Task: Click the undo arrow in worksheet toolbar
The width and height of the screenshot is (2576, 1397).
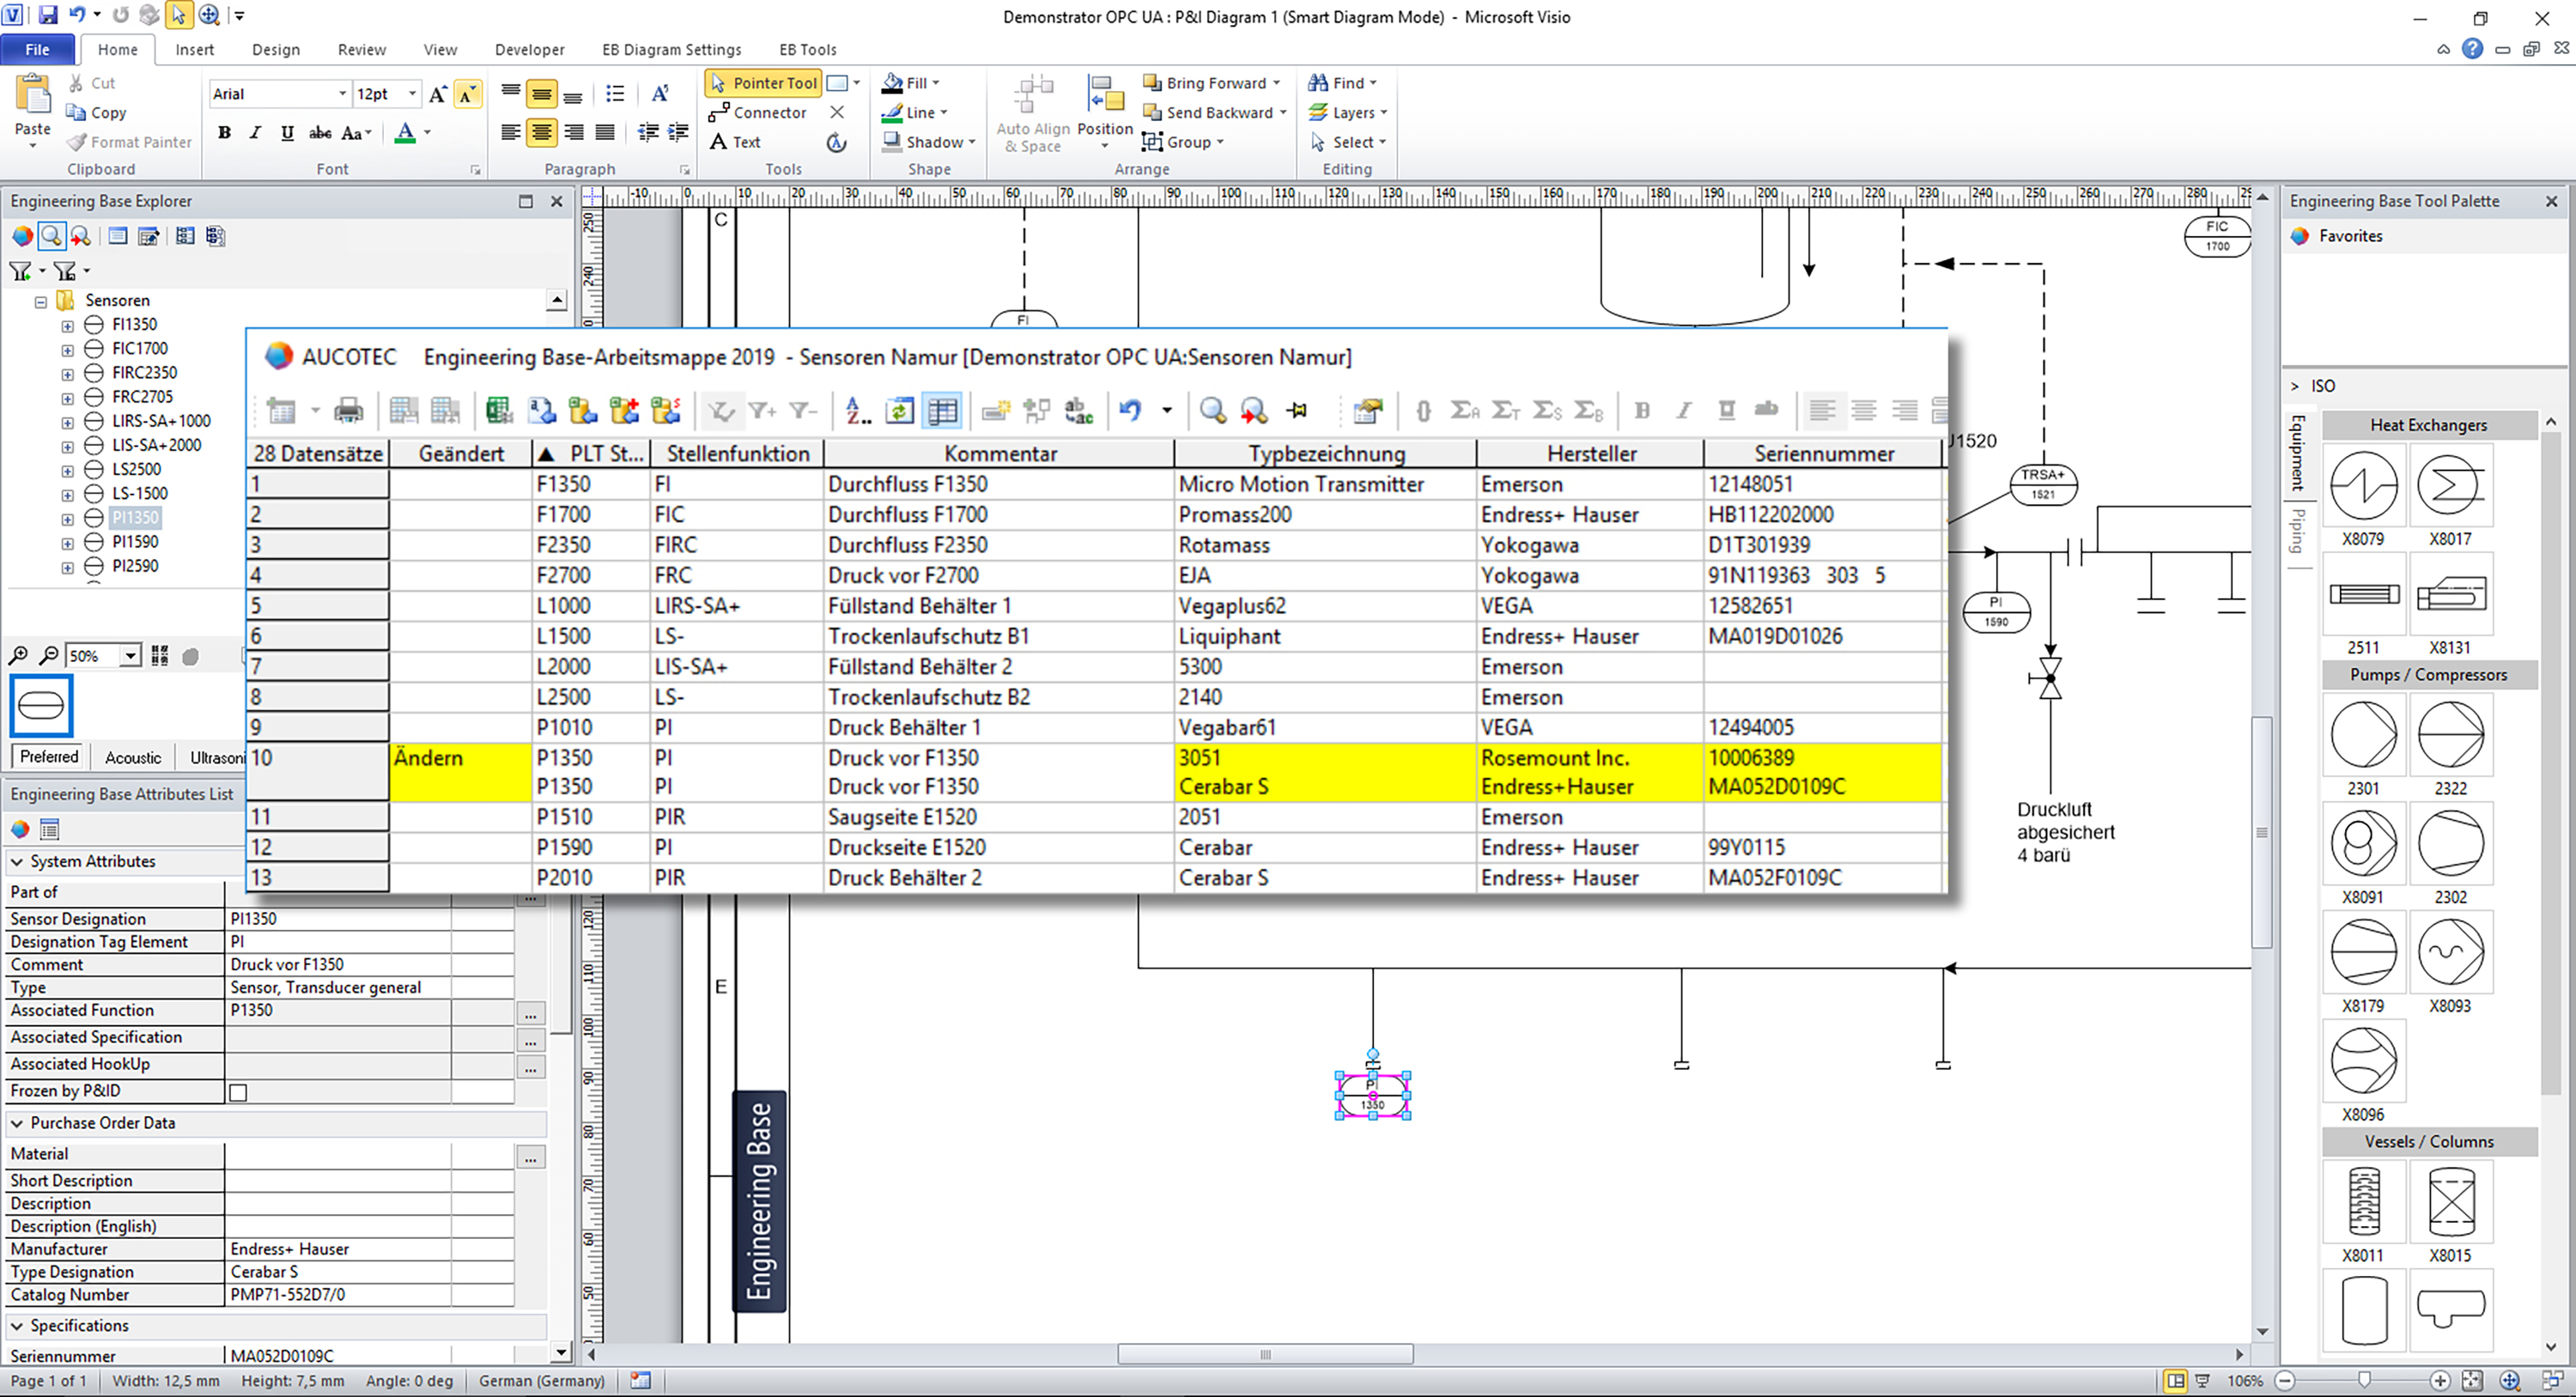Action: (x=1130, y=410)
